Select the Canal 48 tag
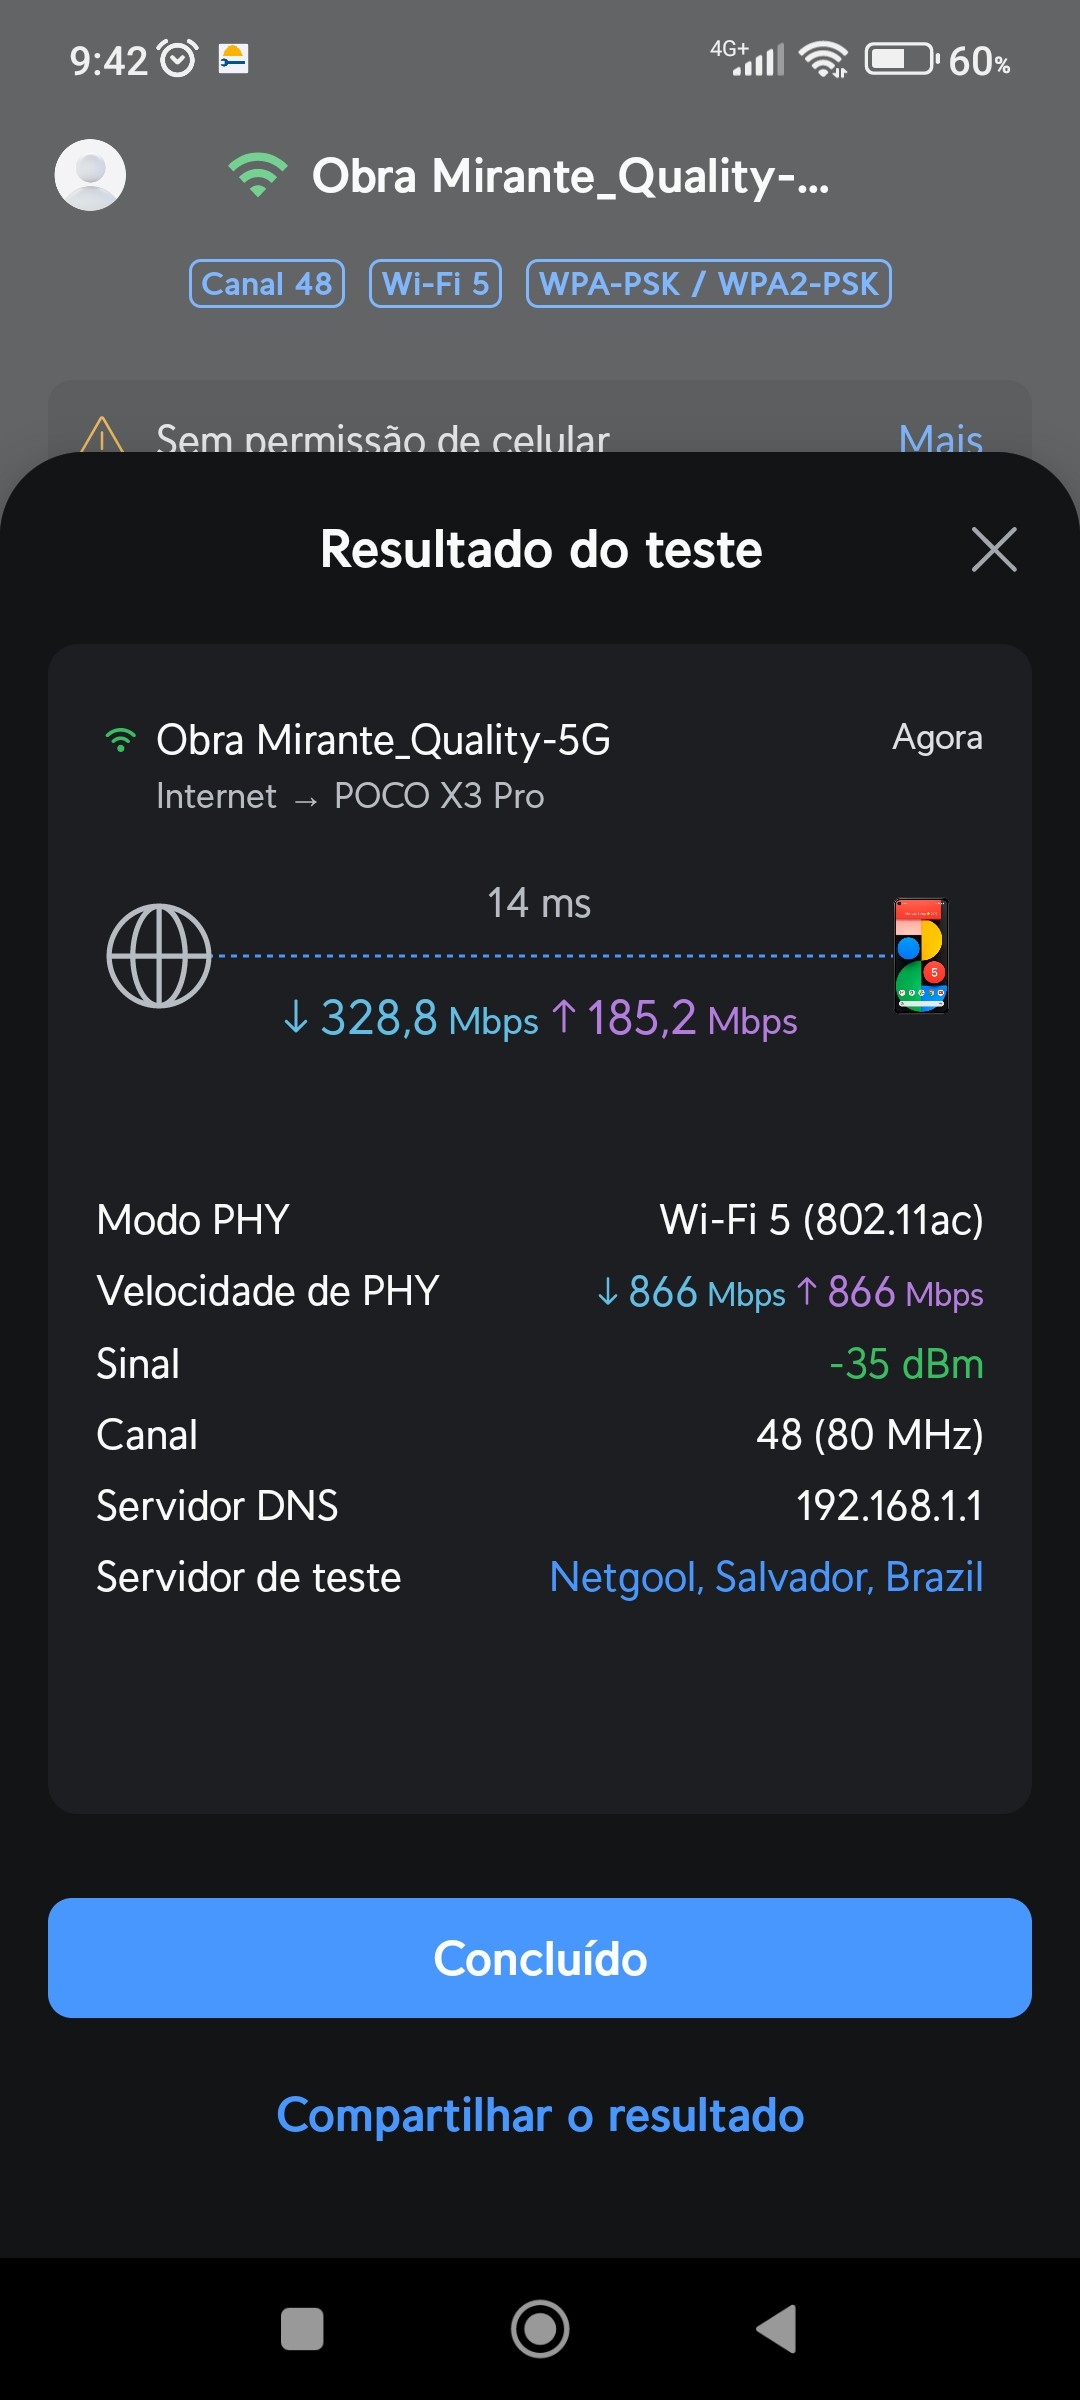The width and height of the screenshot is (1080, 2400). (x=267, y=284)
